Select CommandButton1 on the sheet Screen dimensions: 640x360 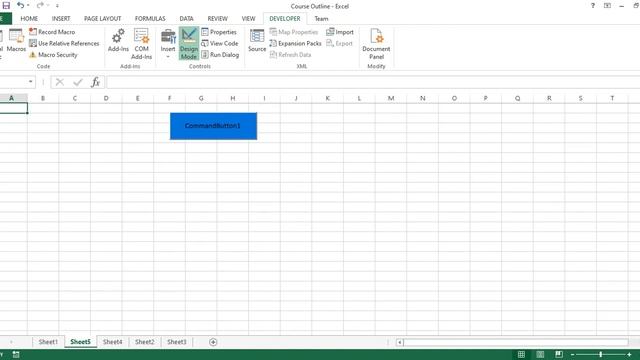pyautogui.click(x=213, y=126)
